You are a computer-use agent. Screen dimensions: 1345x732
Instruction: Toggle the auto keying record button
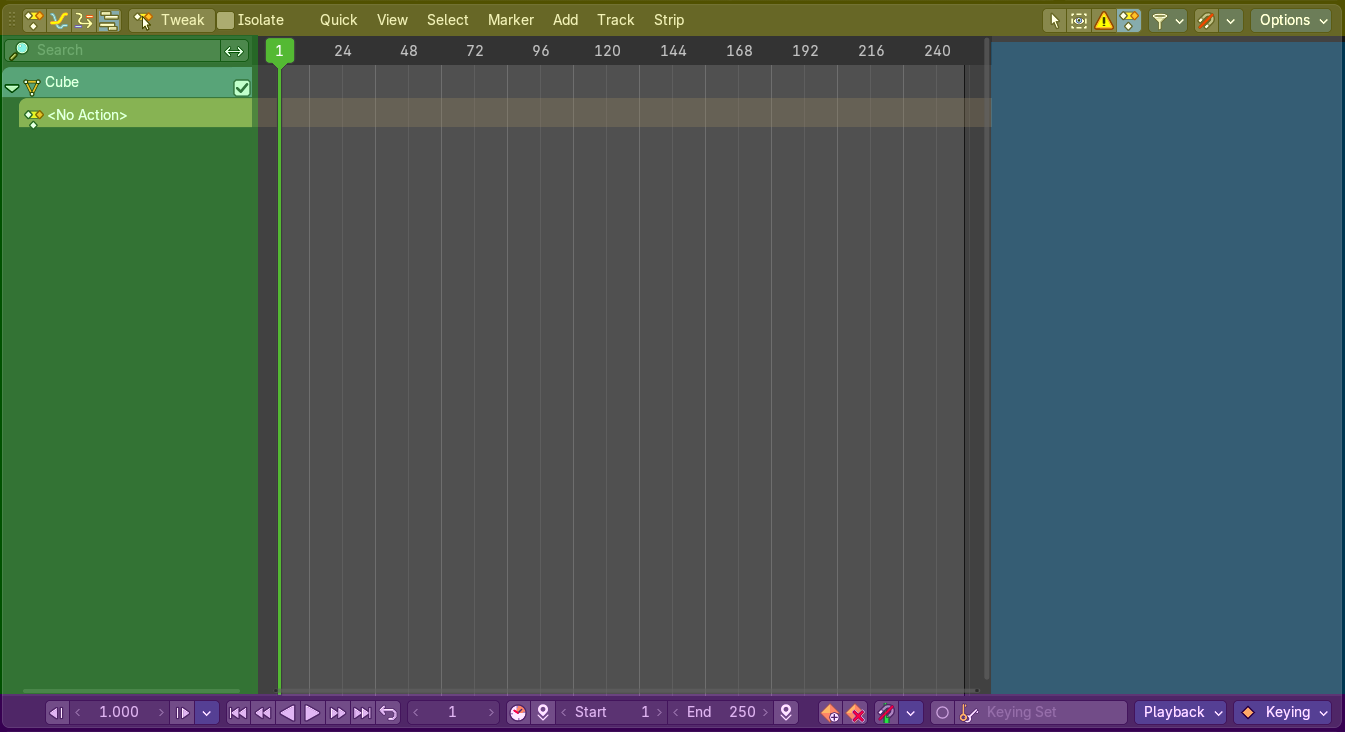(942, 713)
